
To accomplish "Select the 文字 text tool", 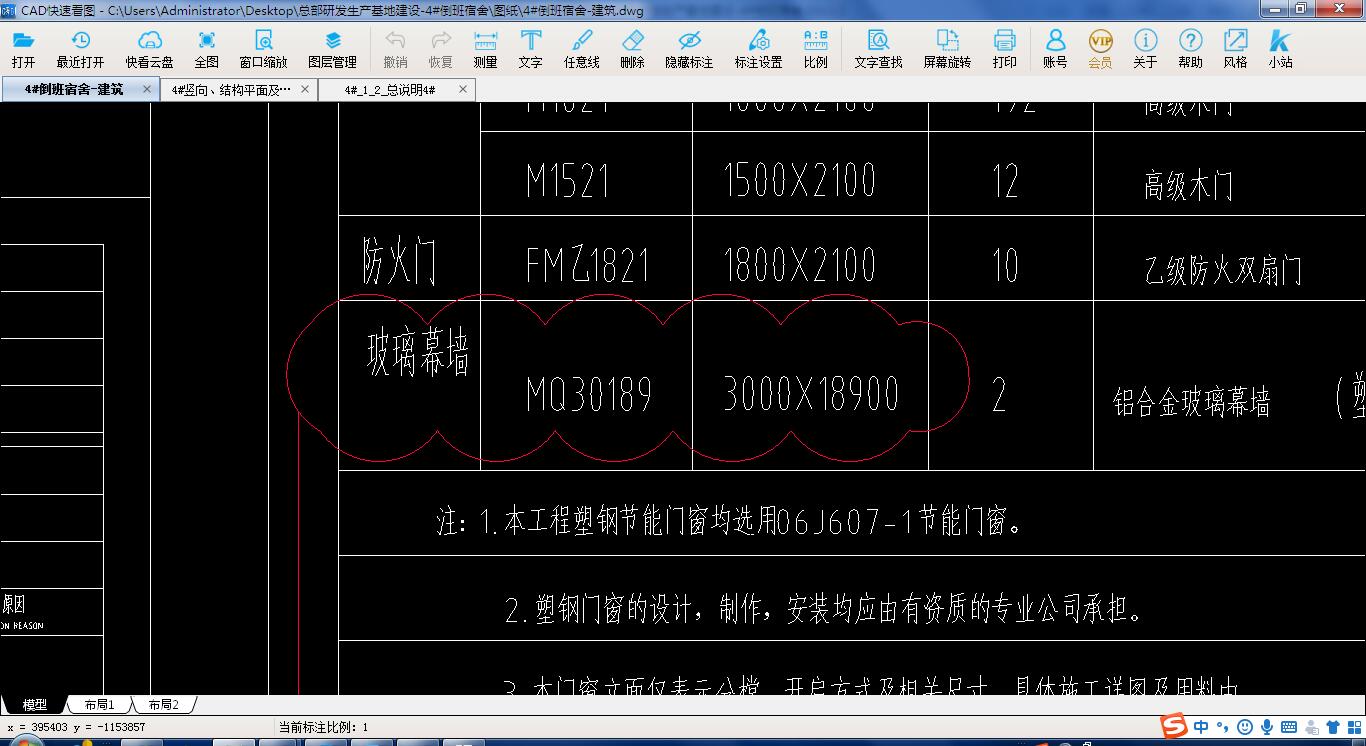I will click(530, 48).
